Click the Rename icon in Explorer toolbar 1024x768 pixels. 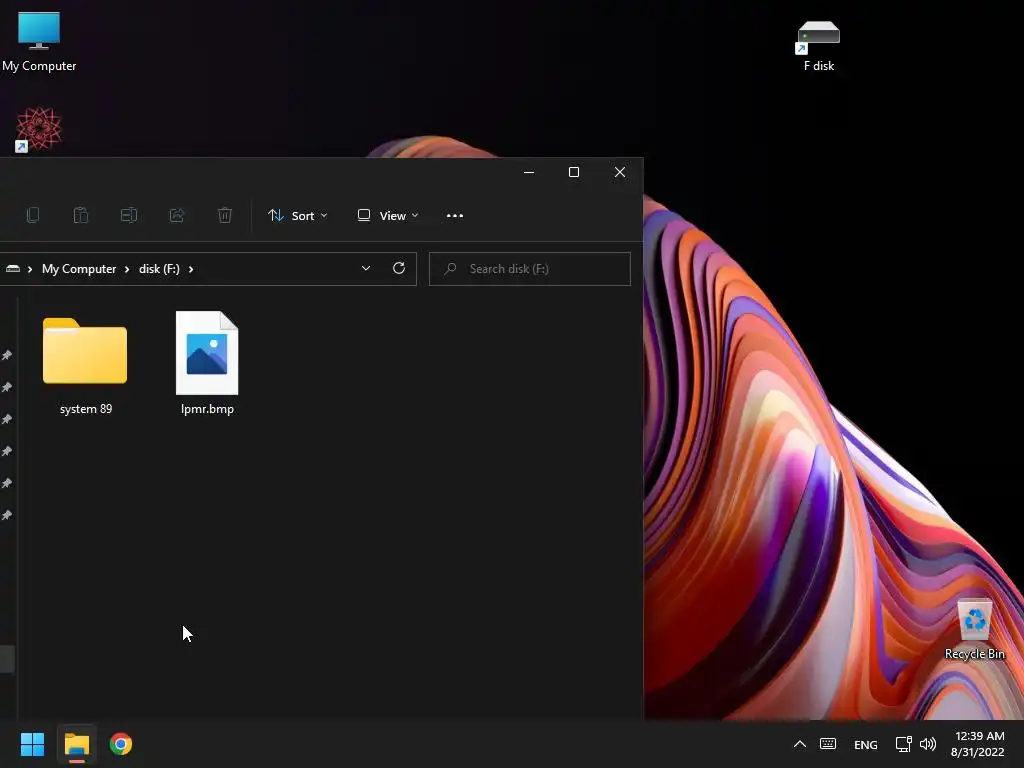(x=129, y=215)
